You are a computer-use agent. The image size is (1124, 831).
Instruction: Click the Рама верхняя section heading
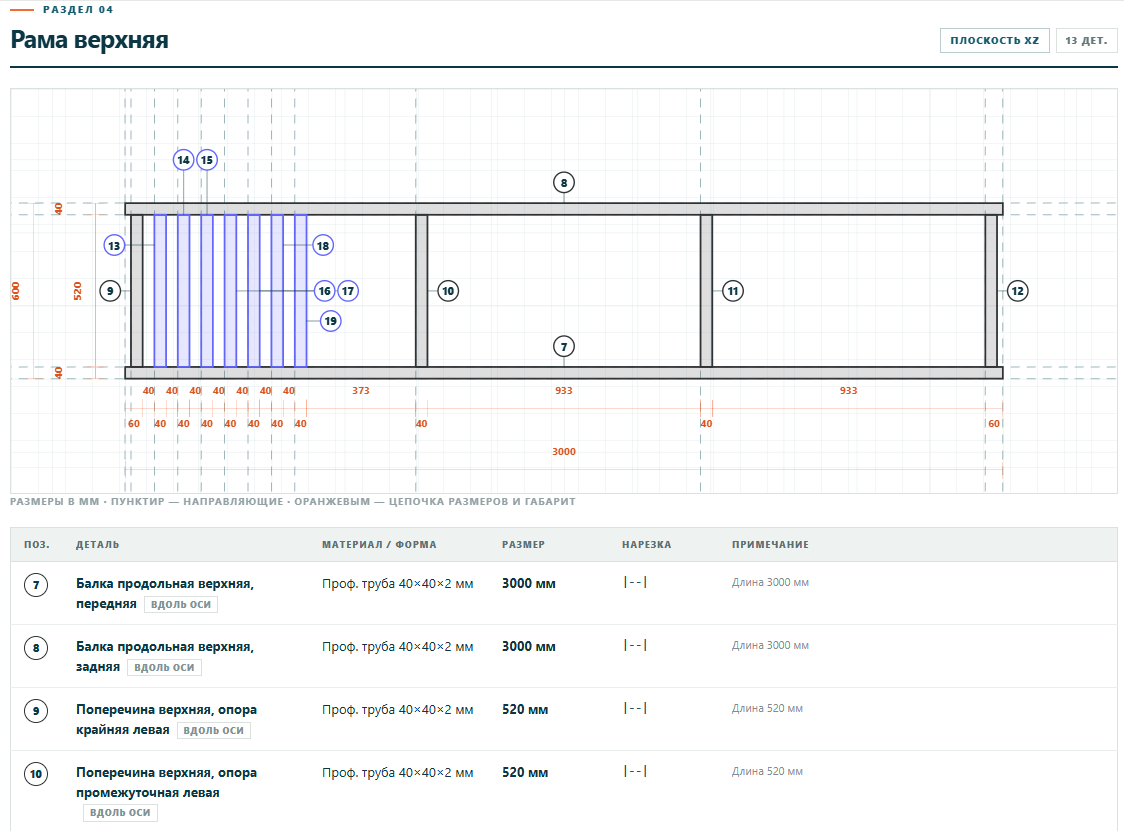click(90, 40)
